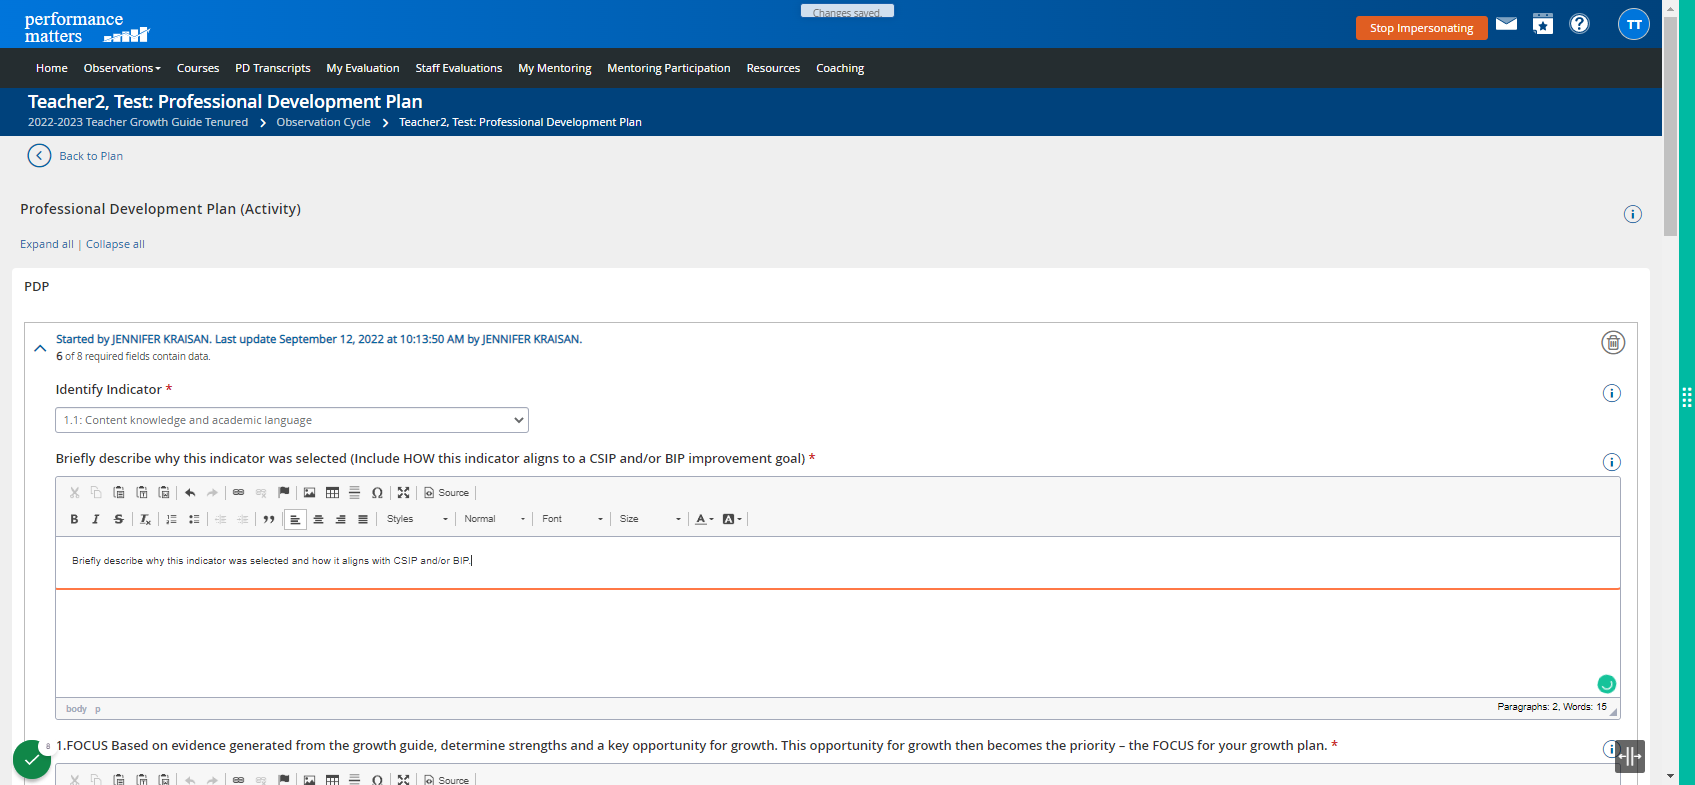Open Courses in navigation bar
This screenshot has height=785, width=1695.
pos(198,68)
